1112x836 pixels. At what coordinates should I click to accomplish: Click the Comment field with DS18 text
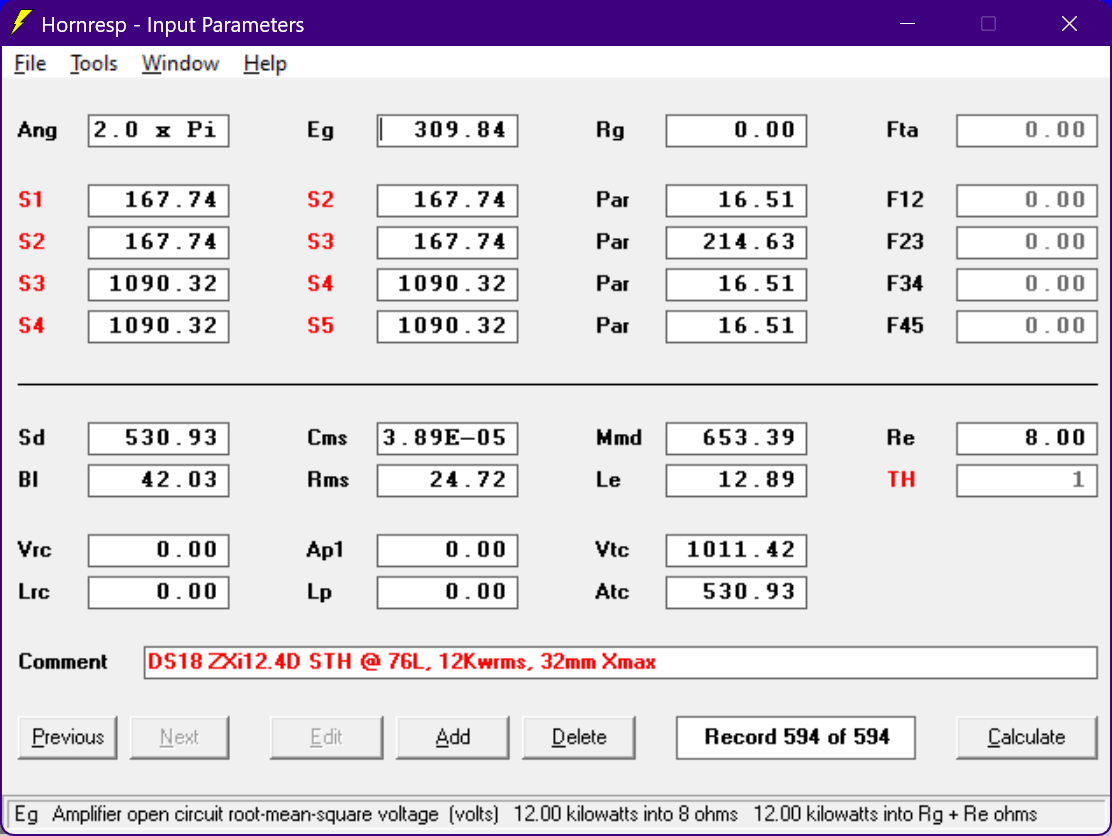coord(621,662)
